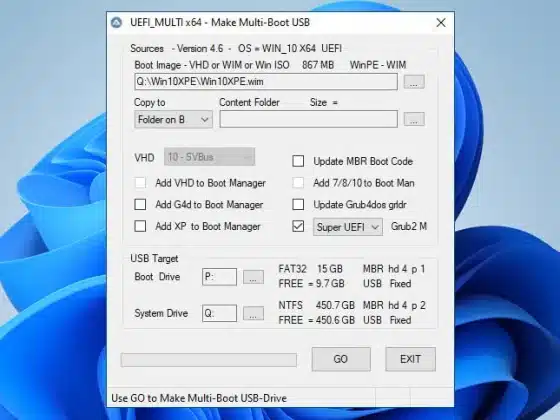Open the VHD 10 - SVBus dropdown

209,157
